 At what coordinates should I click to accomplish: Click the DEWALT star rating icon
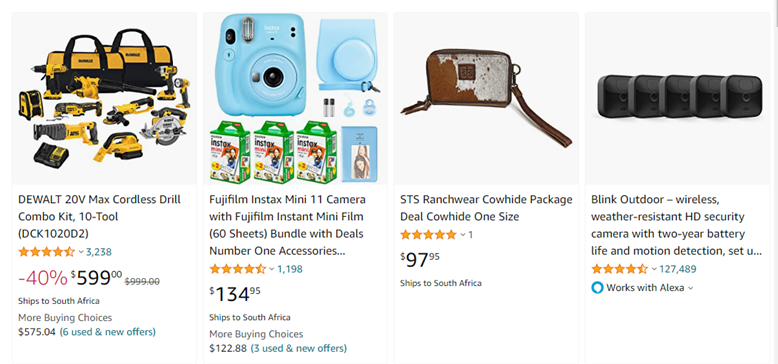click(x=47, y=252)
